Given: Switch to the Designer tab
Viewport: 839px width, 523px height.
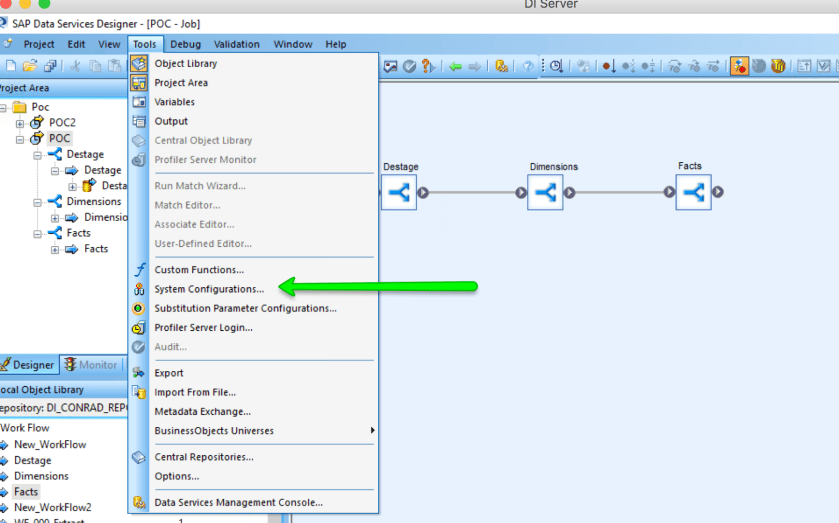Looking at the screenshot, I should [x=28, y=365].
